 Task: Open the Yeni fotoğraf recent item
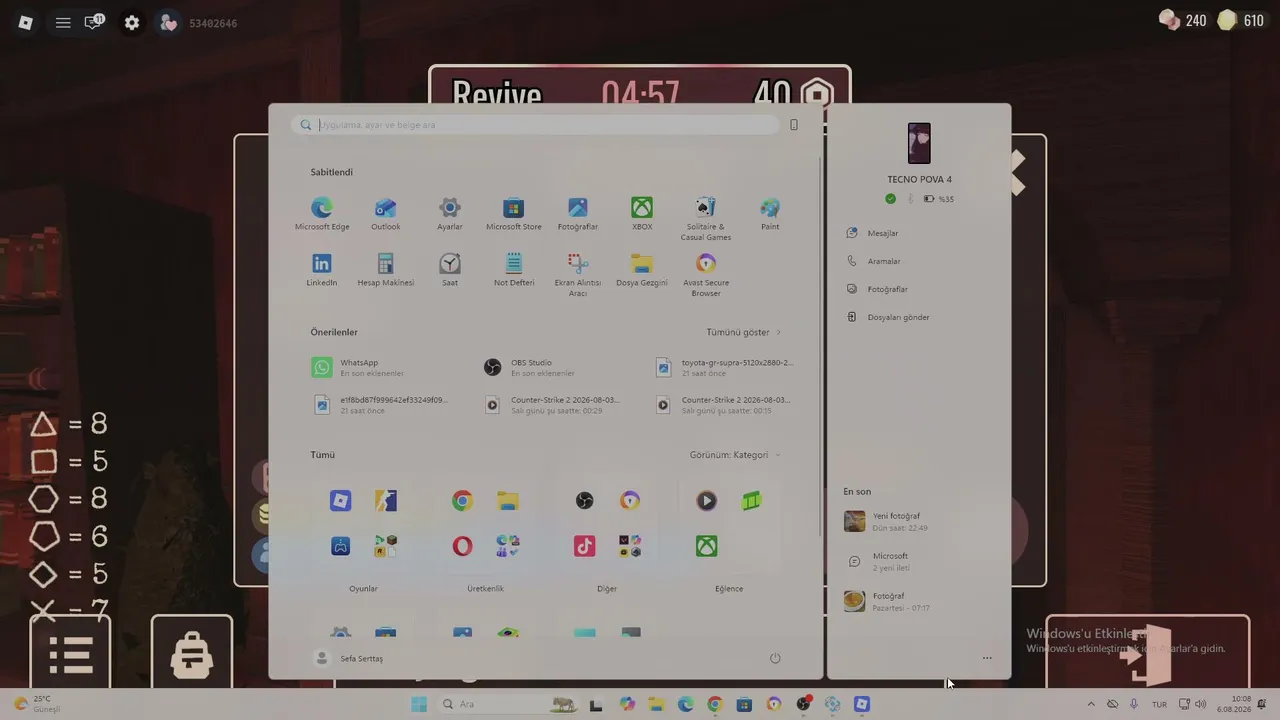click(887, 521)
